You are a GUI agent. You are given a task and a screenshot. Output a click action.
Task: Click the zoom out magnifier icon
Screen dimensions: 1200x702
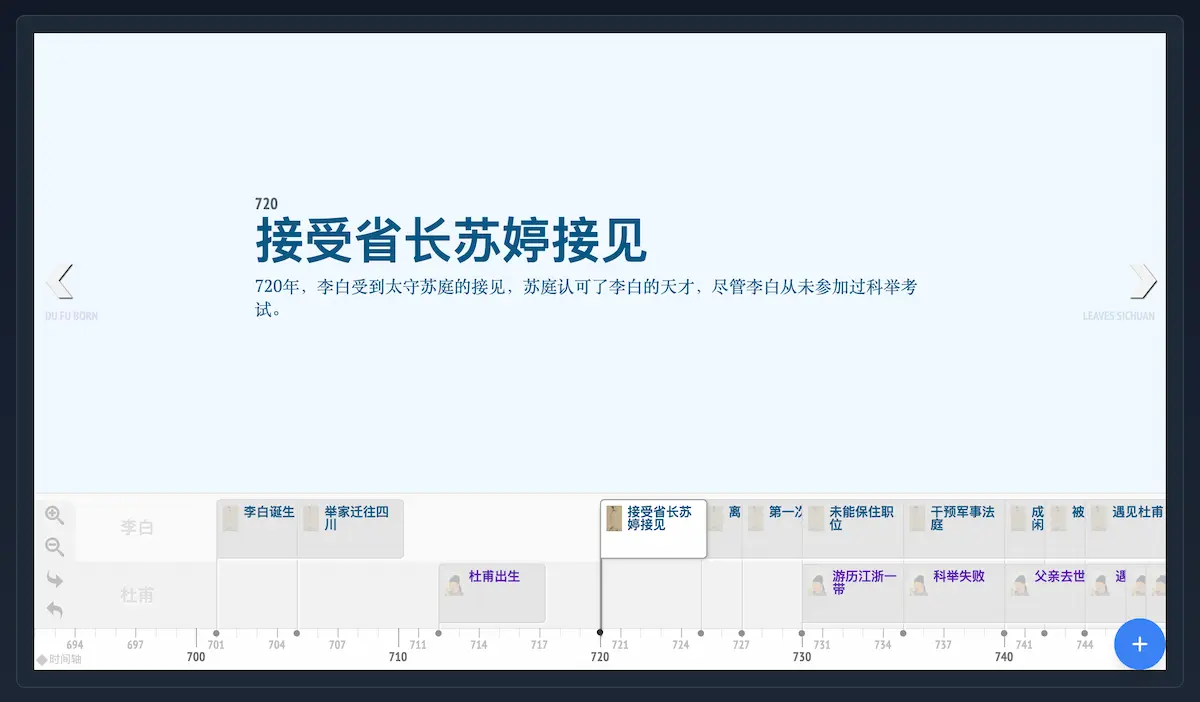(x=54, y=547)
